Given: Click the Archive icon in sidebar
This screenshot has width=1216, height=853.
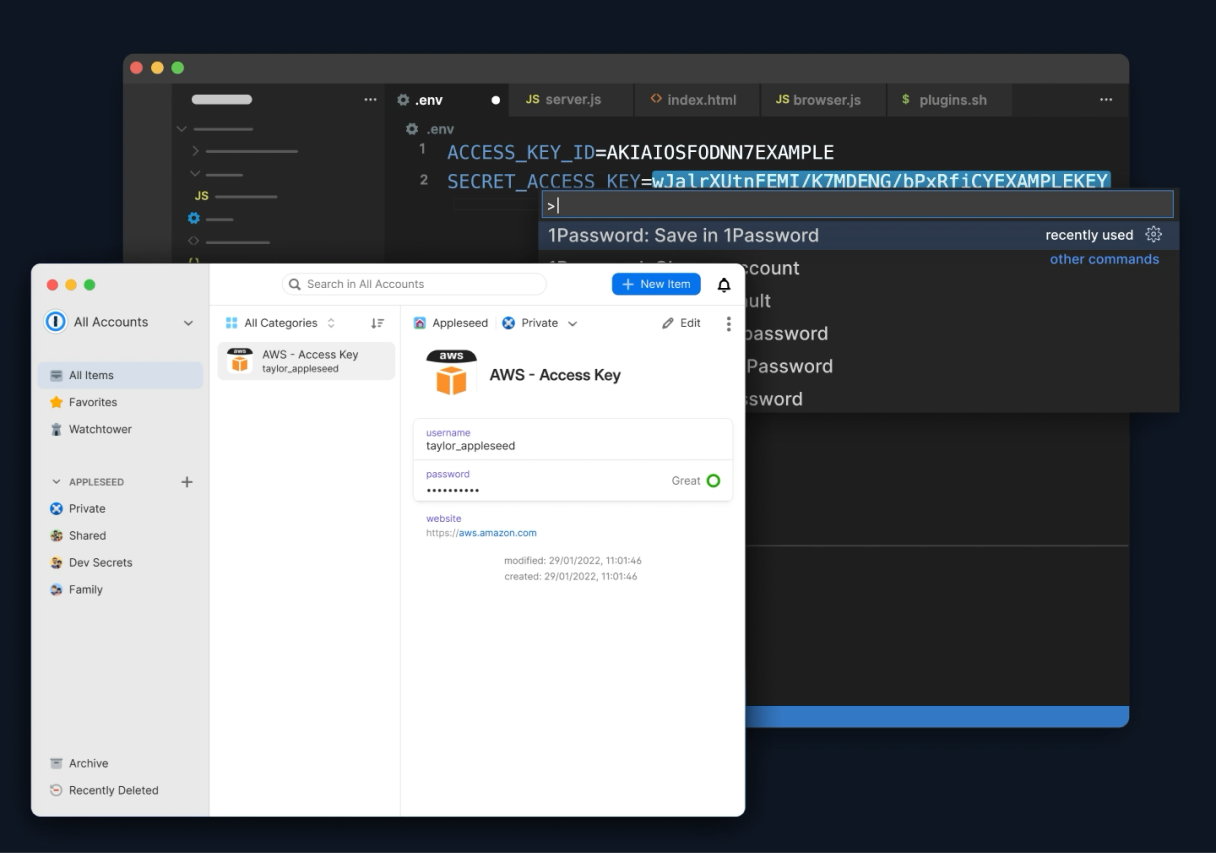Looking at the screenshot, I should point(56,763).
